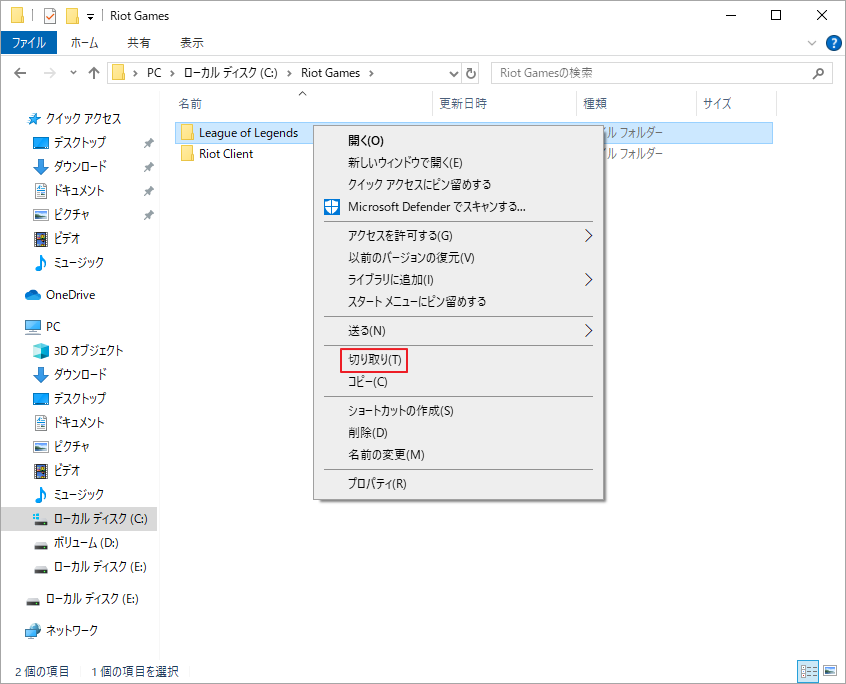
Task: Sort by 種類 column header
Action: (x=595, y=103)
